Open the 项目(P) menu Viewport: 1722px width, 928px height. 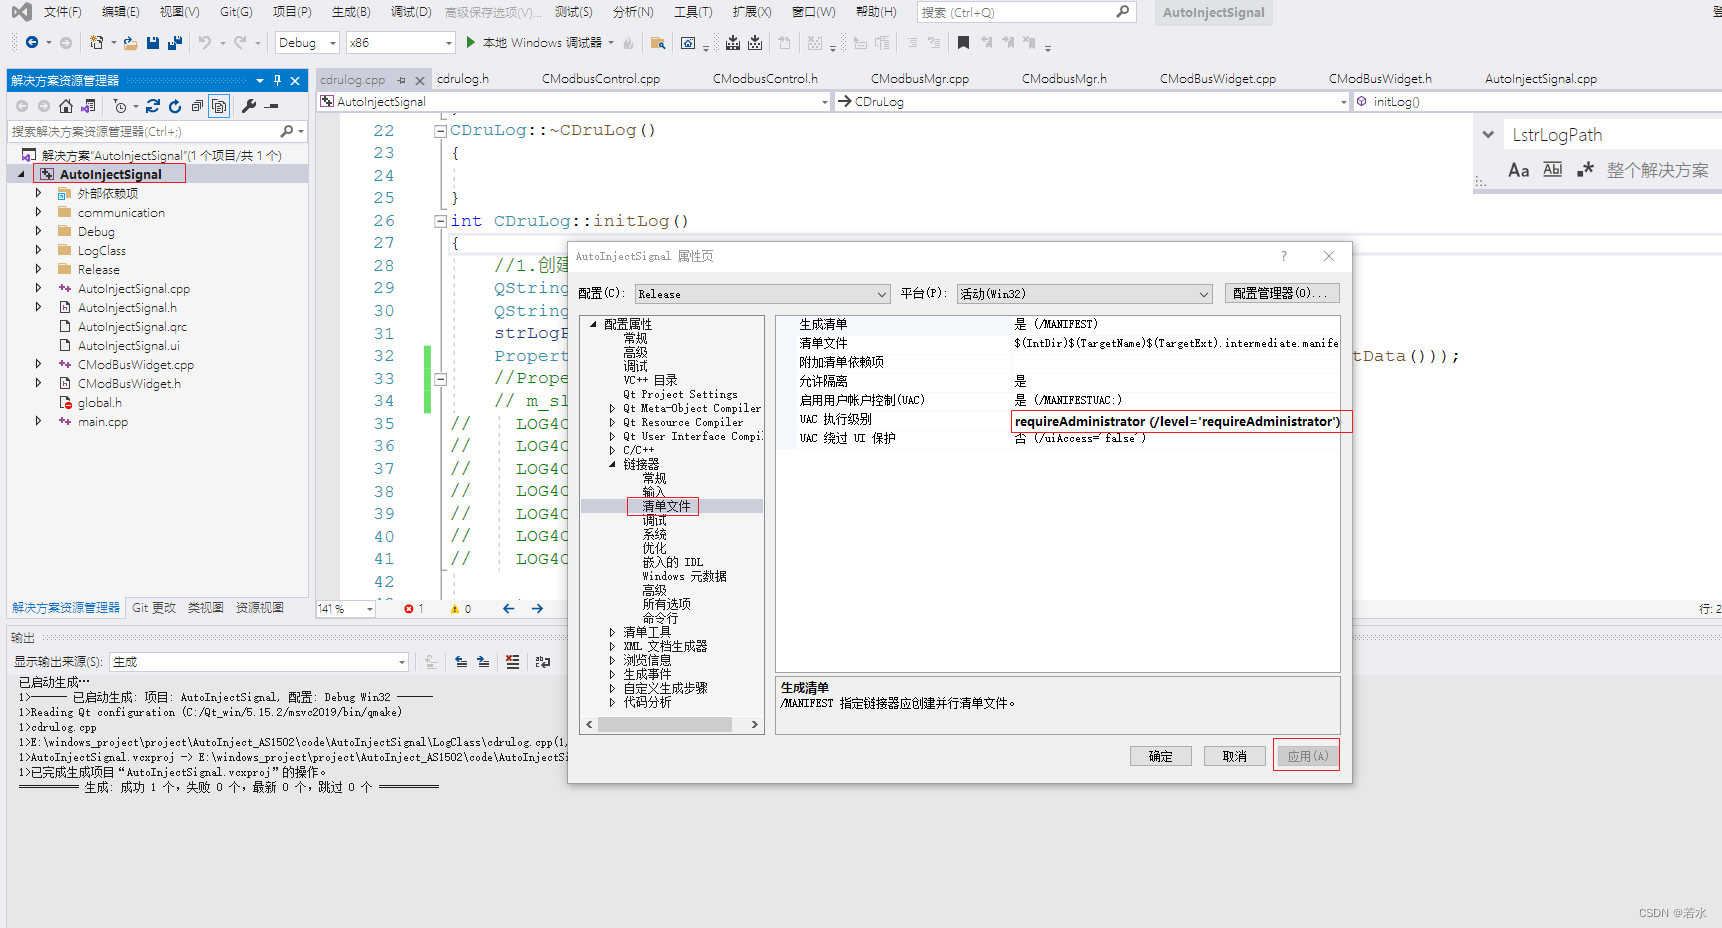pos(291,12)
